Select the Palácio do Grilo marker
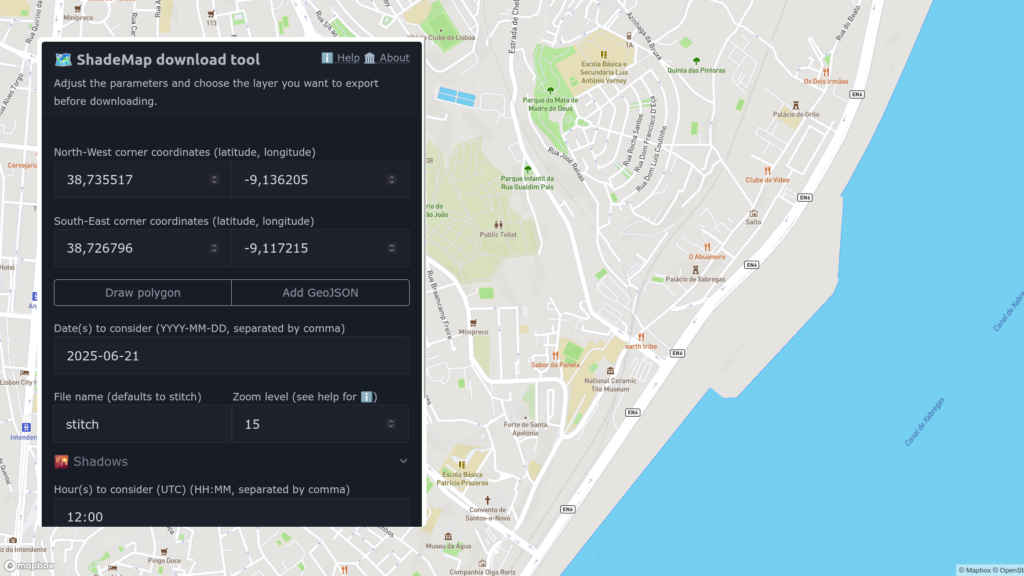Screen dimensions: 1024x576 (796, 105)
